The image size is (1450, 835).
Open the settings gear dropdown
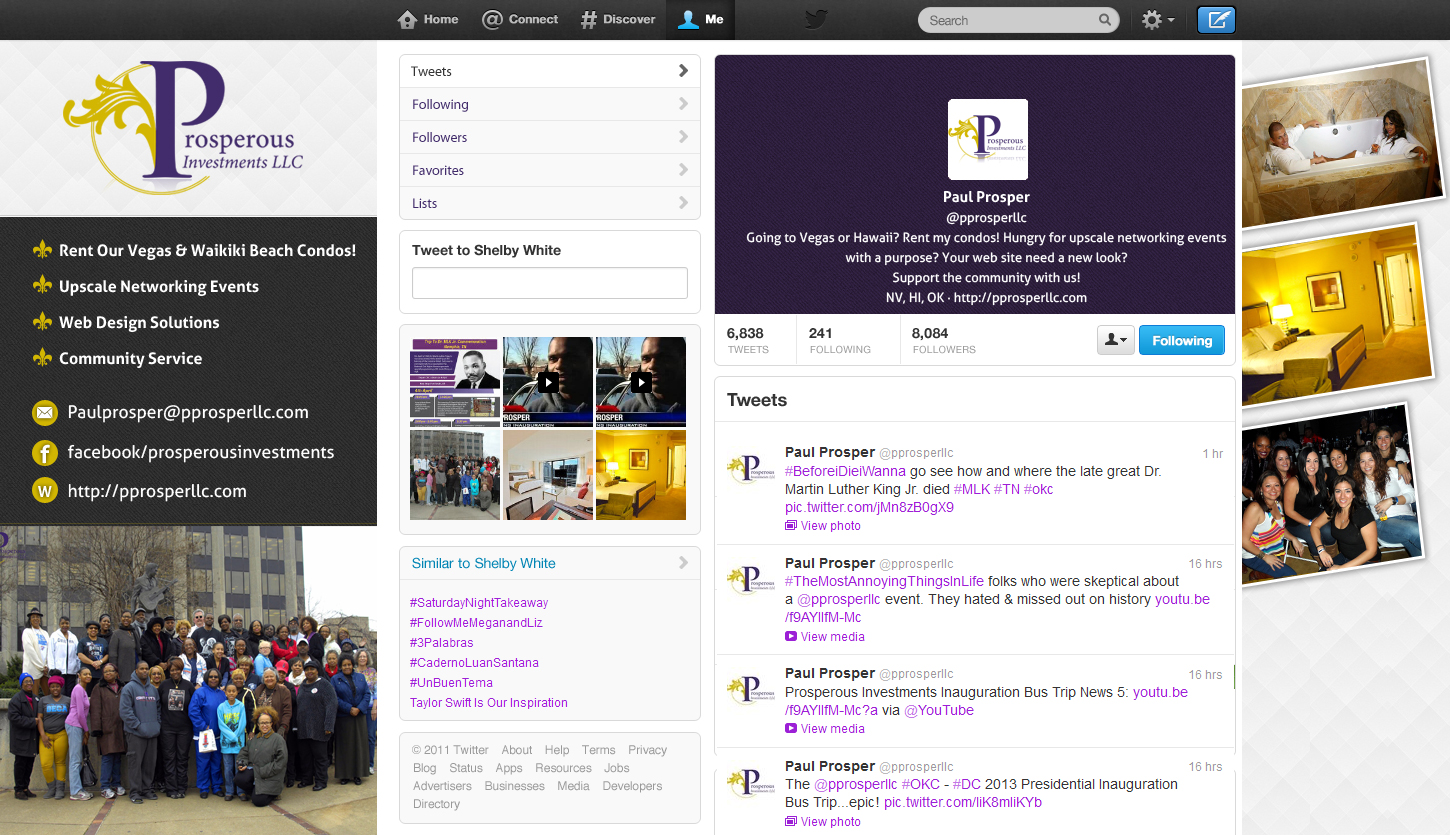(x=1157, y=20)
